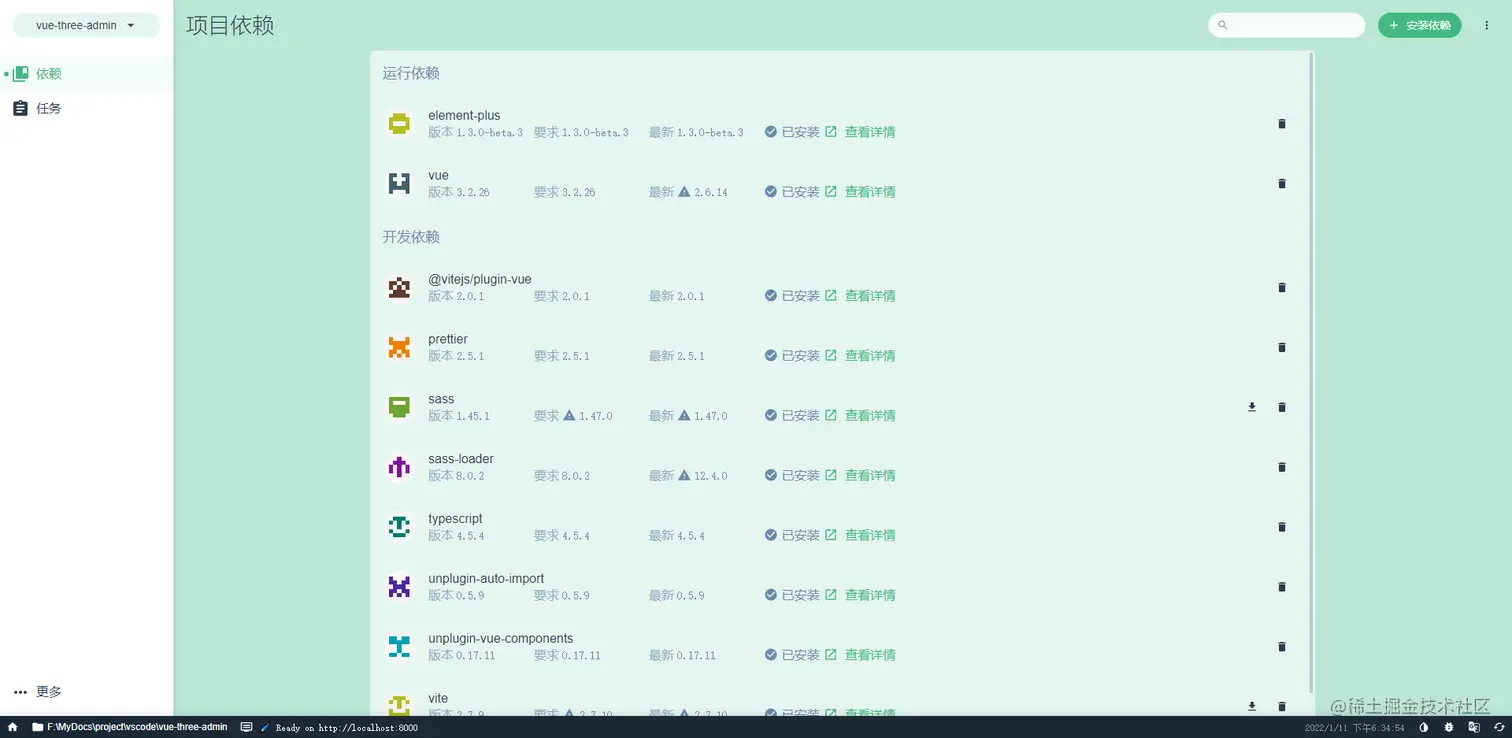Remove prettier using its trash icon
Screen dimensions: 1512x738
click(x=1281, y=347)
